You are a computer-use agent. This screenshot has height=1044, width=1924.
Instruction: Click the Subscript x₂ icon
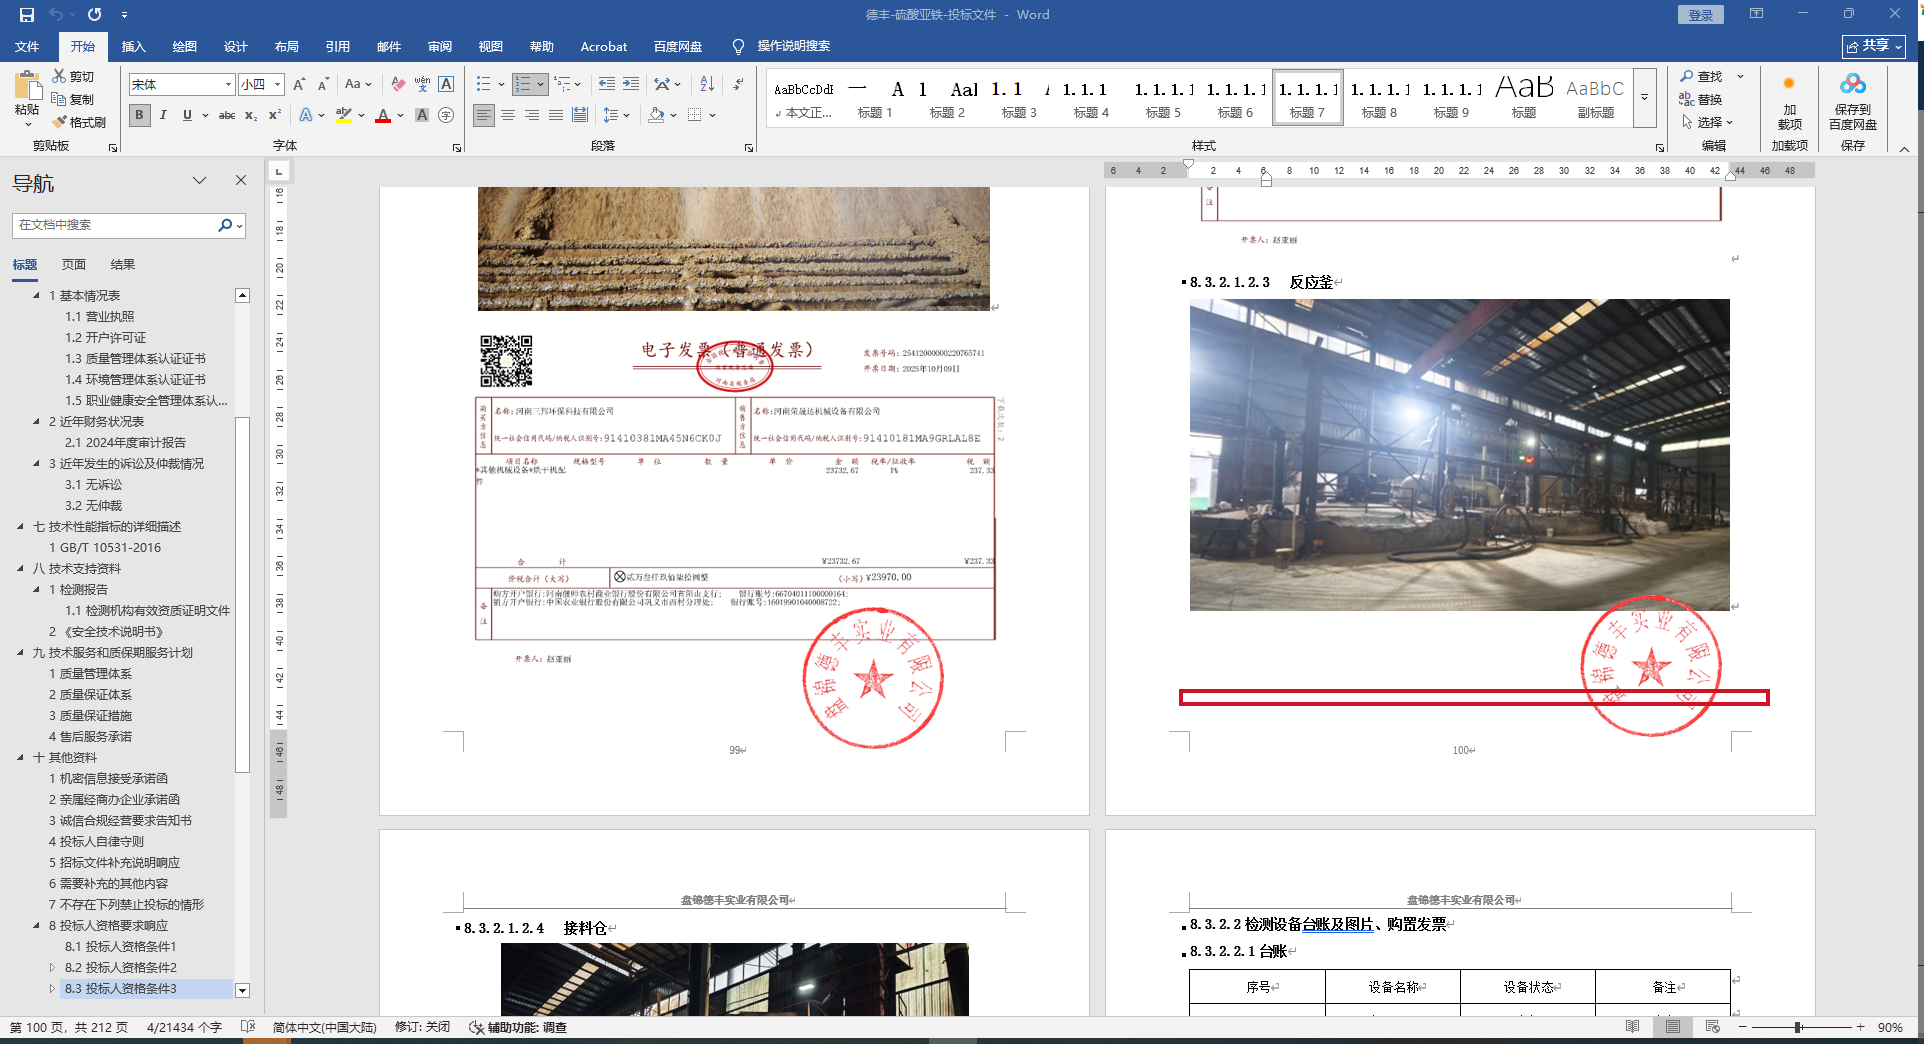pyautogui.click(x=251, y=115)
